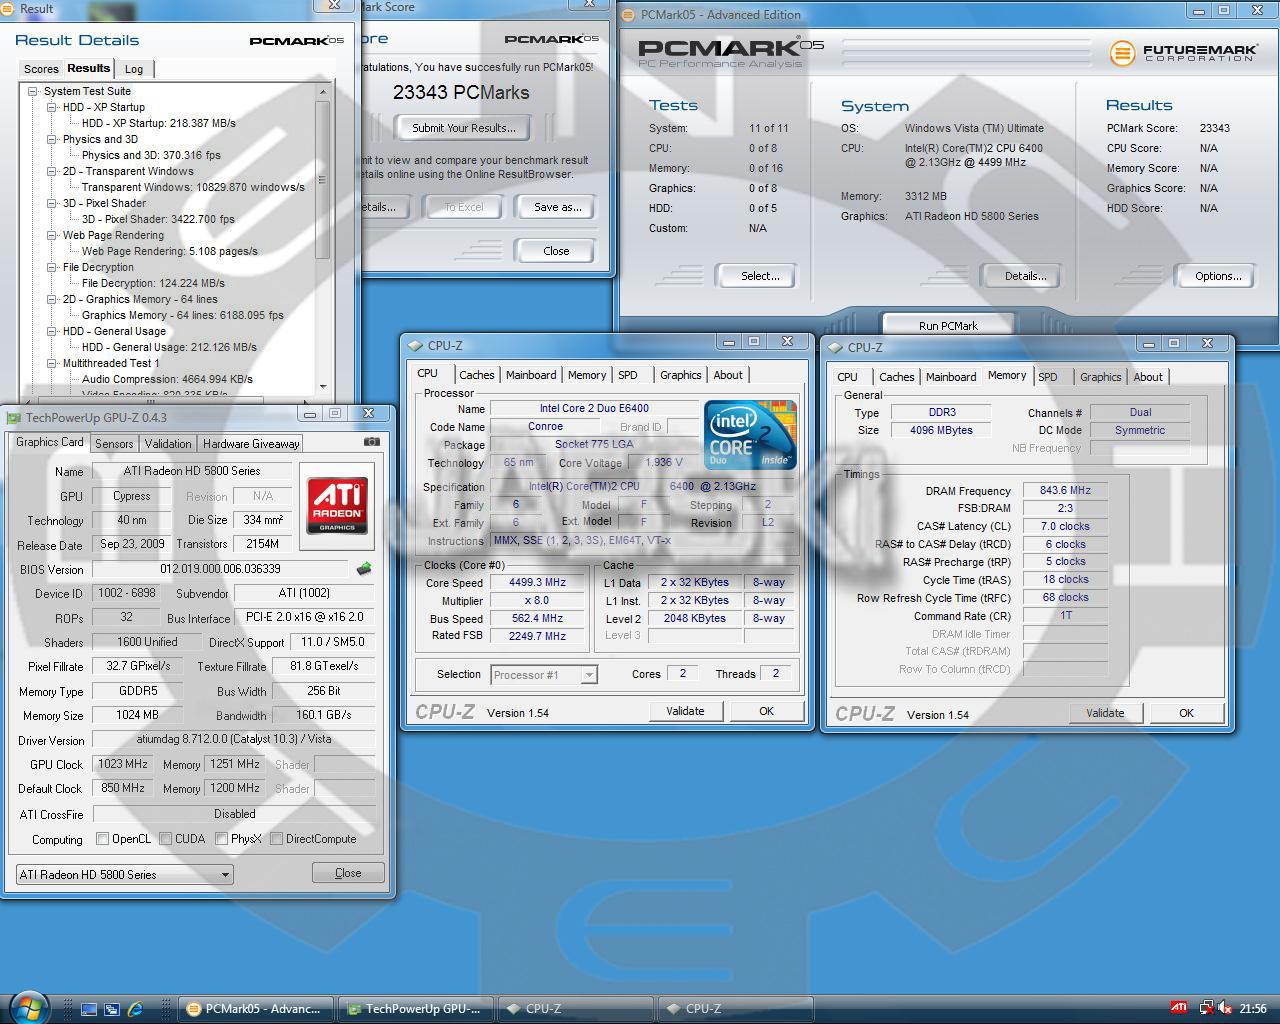Switch to the Log tab in Result Details
This screenshot has width=1280, height=1024.
click(x=134, y=69)
